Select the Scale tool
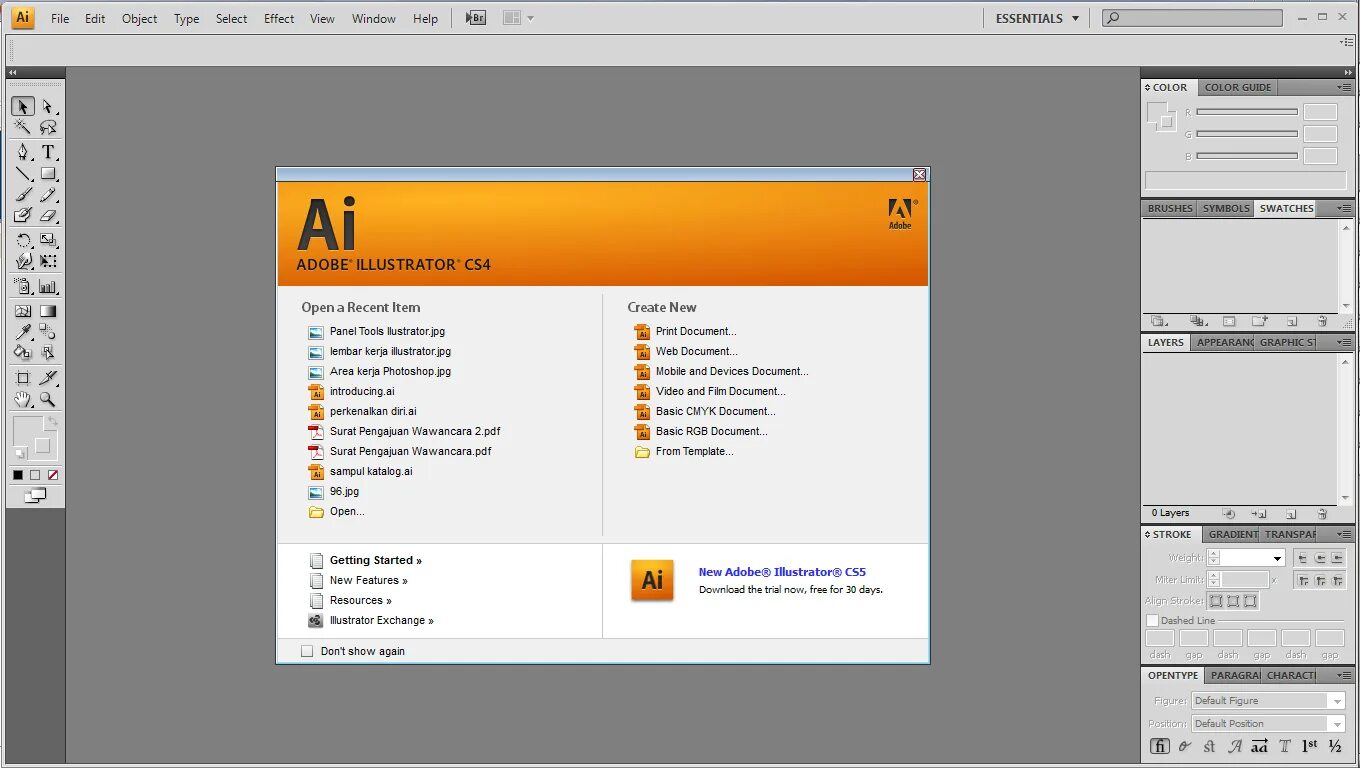The image size is (1360, 768). (x=48, y=240)
